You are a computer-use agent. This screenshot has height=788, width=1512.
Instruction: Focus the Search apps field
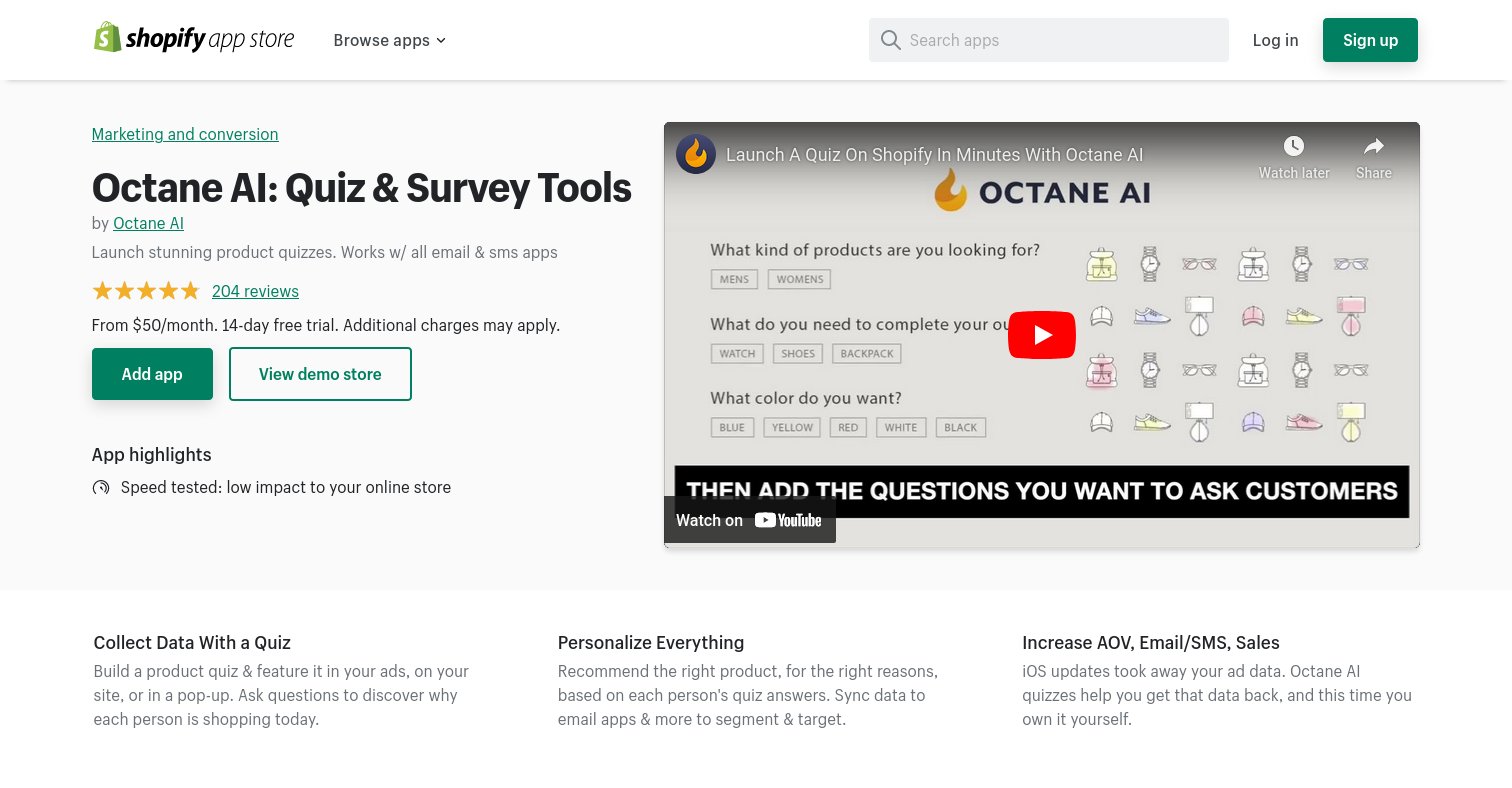(1048, 40)
